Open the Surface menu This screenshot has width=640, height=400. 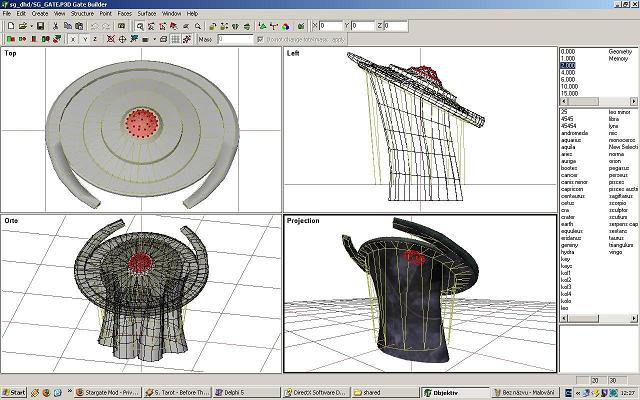147,13
